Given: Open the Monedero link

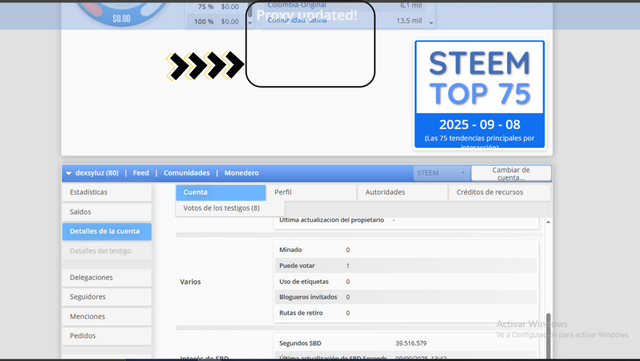Looking at the screenshot, I should tap(242, 173).
